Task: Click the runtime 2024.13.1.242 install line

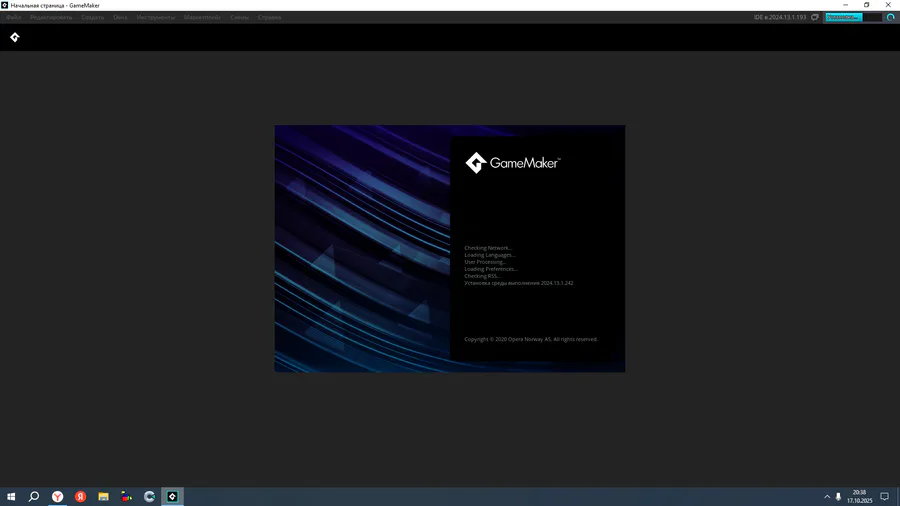Action: click(x=518, y=283)
